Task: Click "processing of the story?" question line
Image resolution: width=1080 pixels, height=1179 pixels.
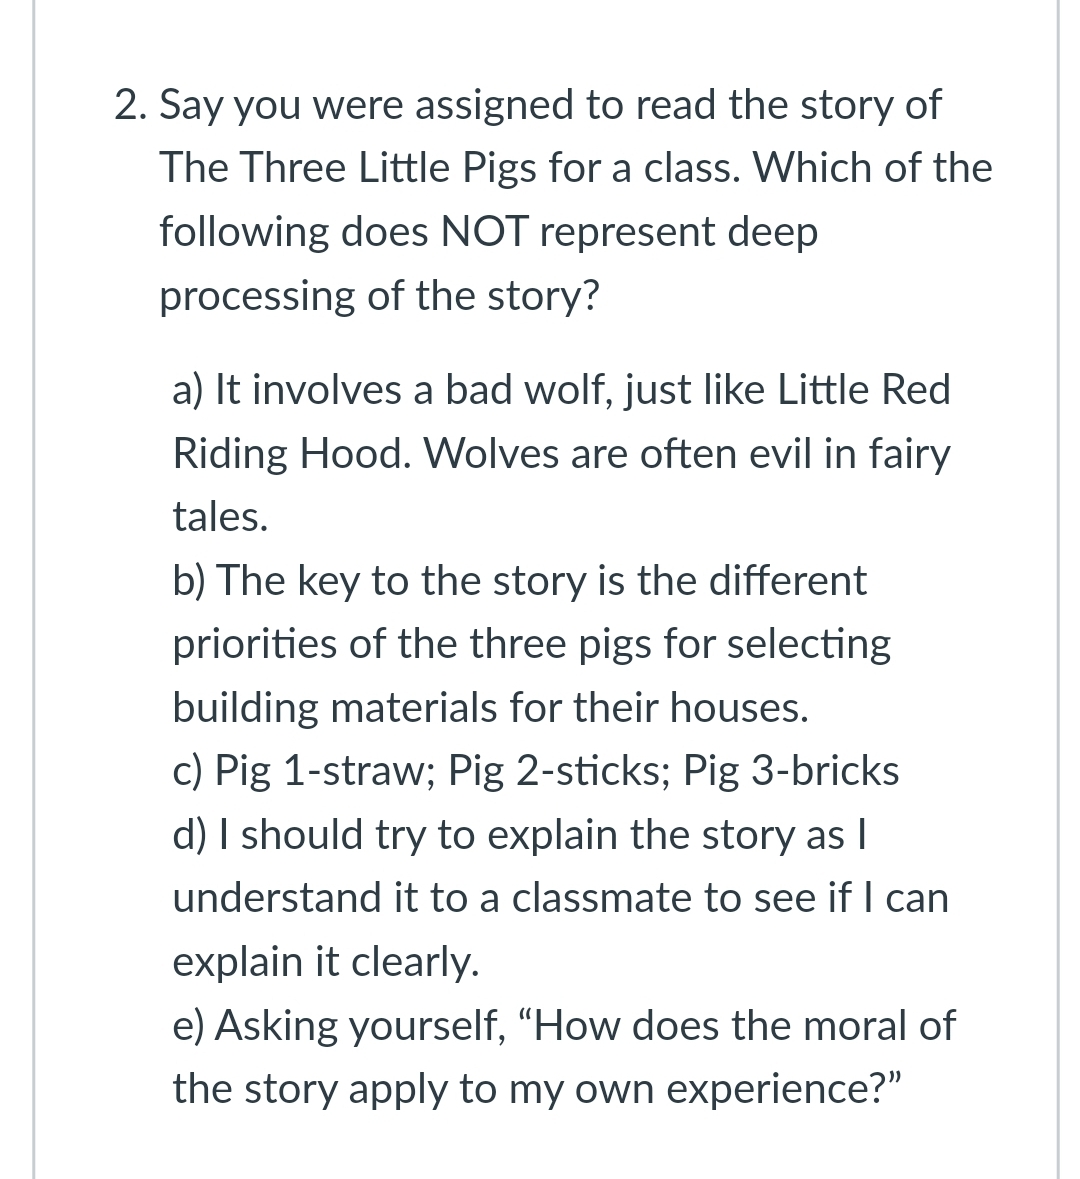Action: [380, 296]
